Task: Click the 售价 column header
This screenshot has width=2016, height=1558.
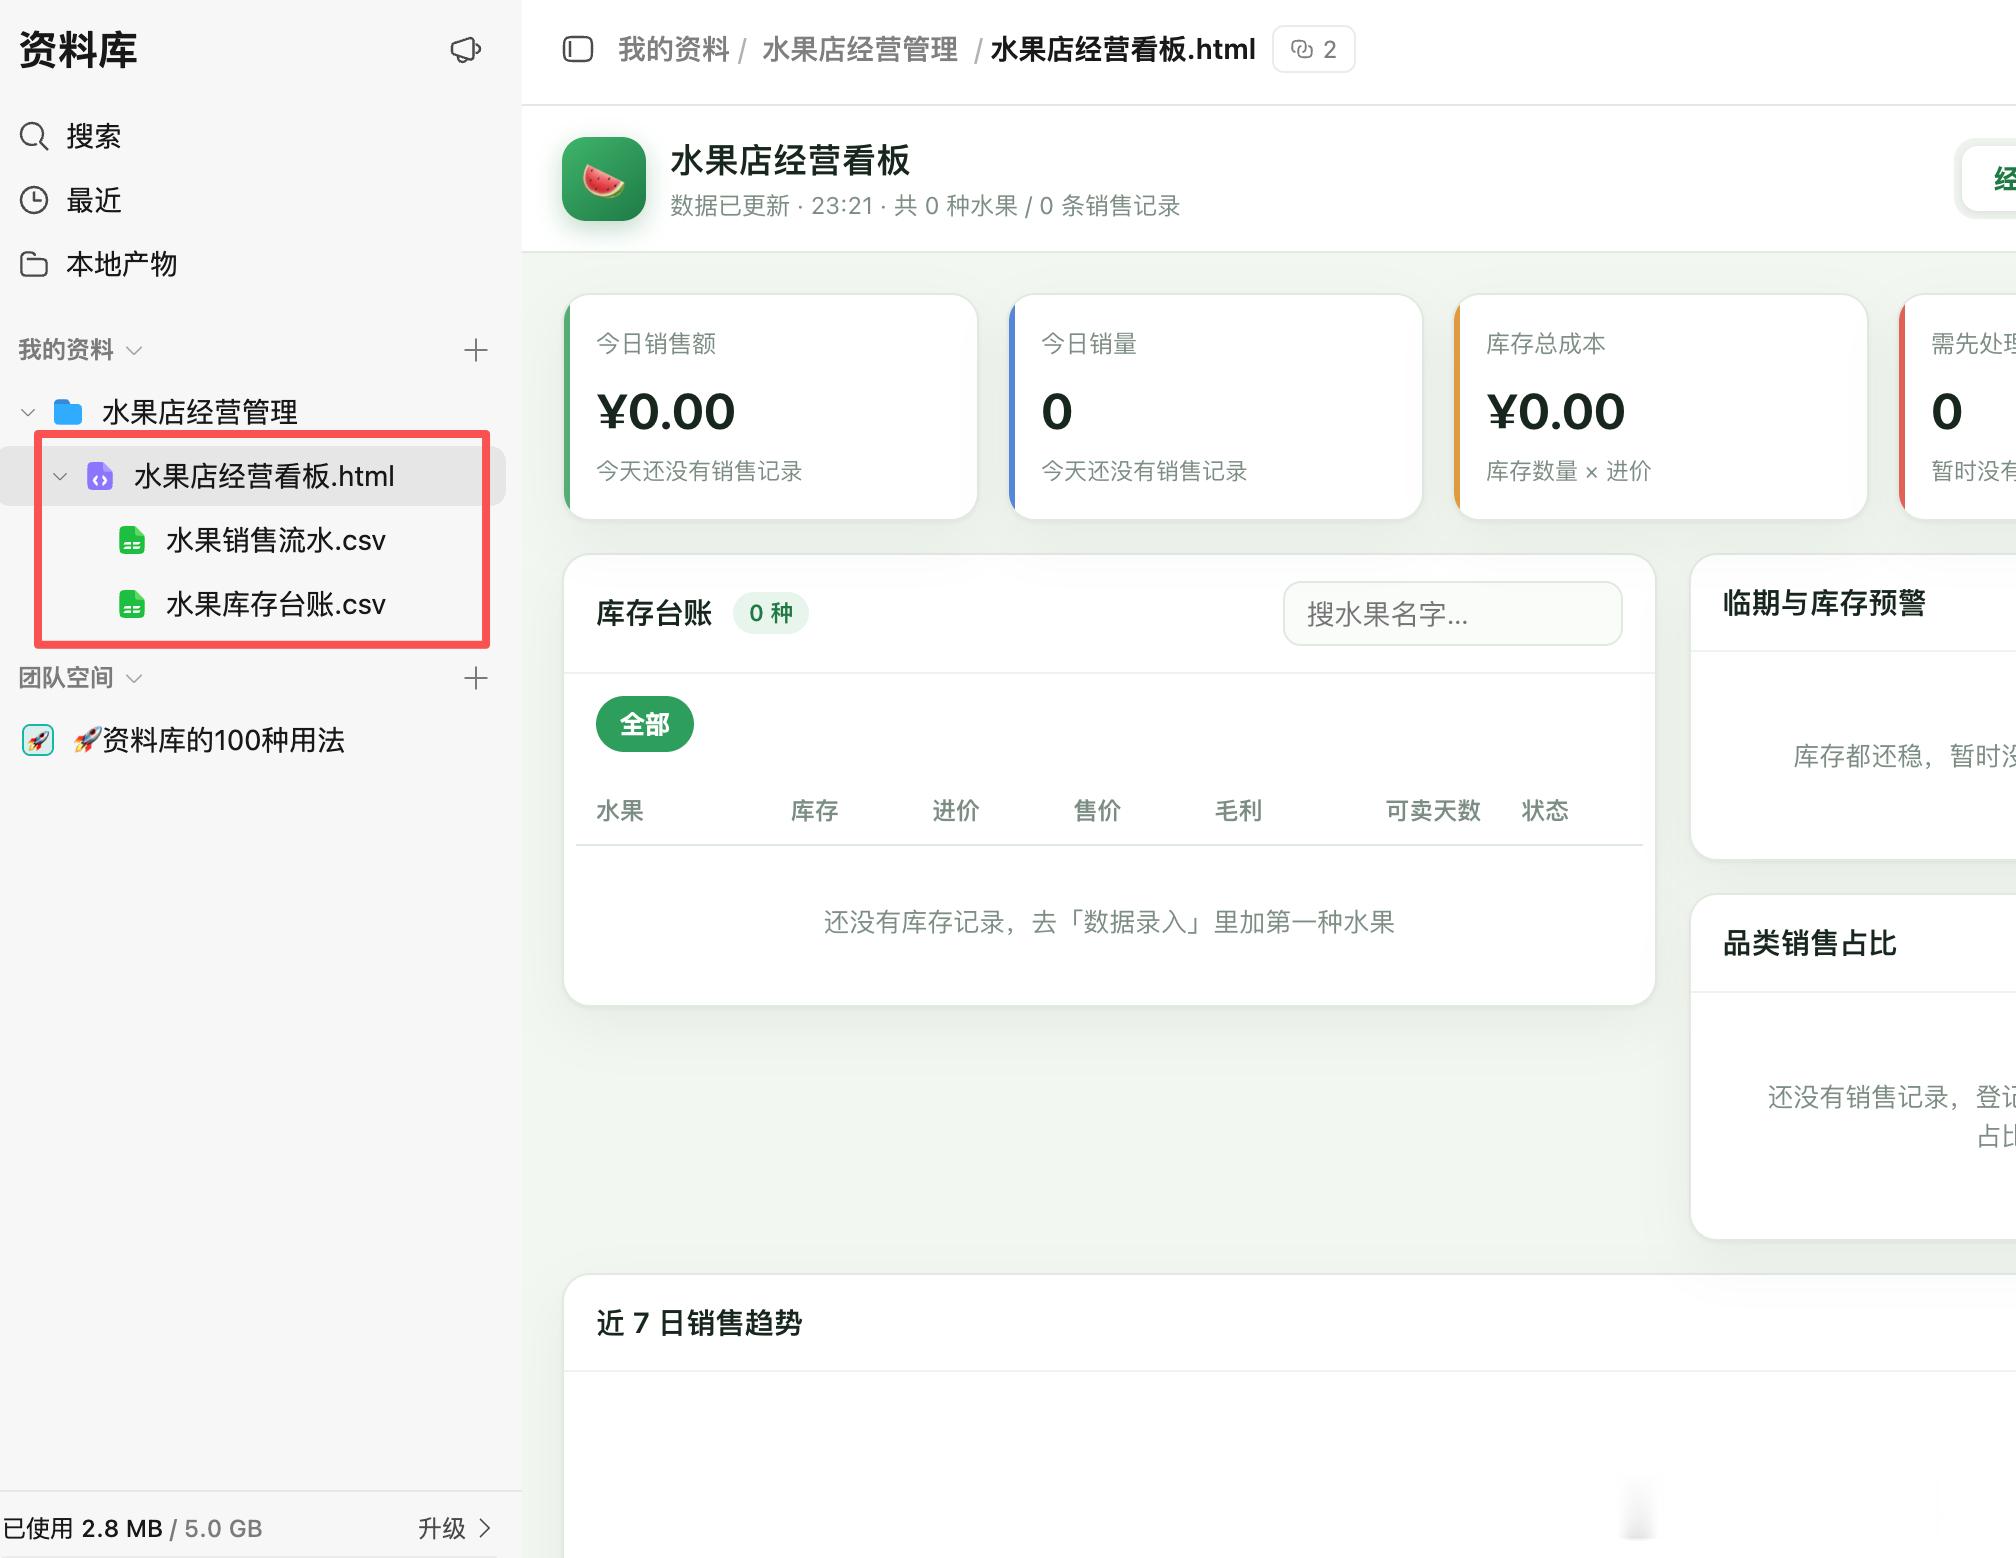Action: point(1097,810)
